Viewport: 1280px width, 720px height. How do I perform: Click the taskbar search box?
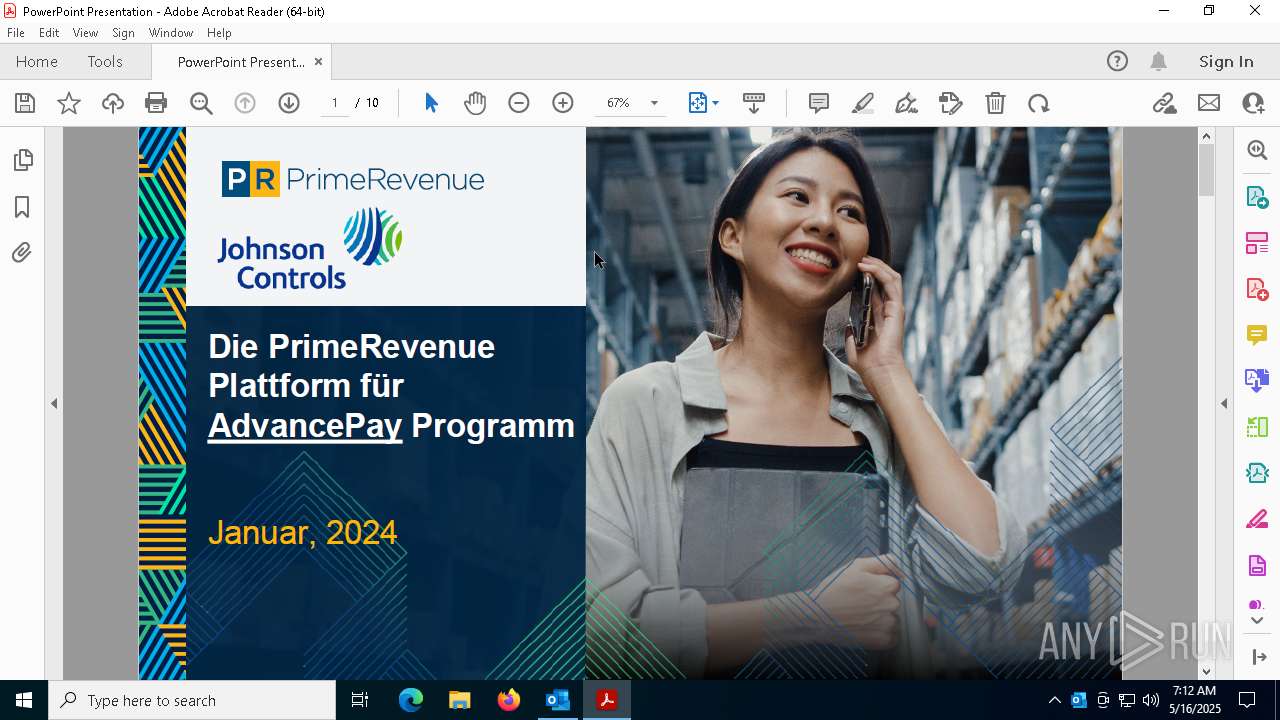pyautogui.click(x=192, y=700)
